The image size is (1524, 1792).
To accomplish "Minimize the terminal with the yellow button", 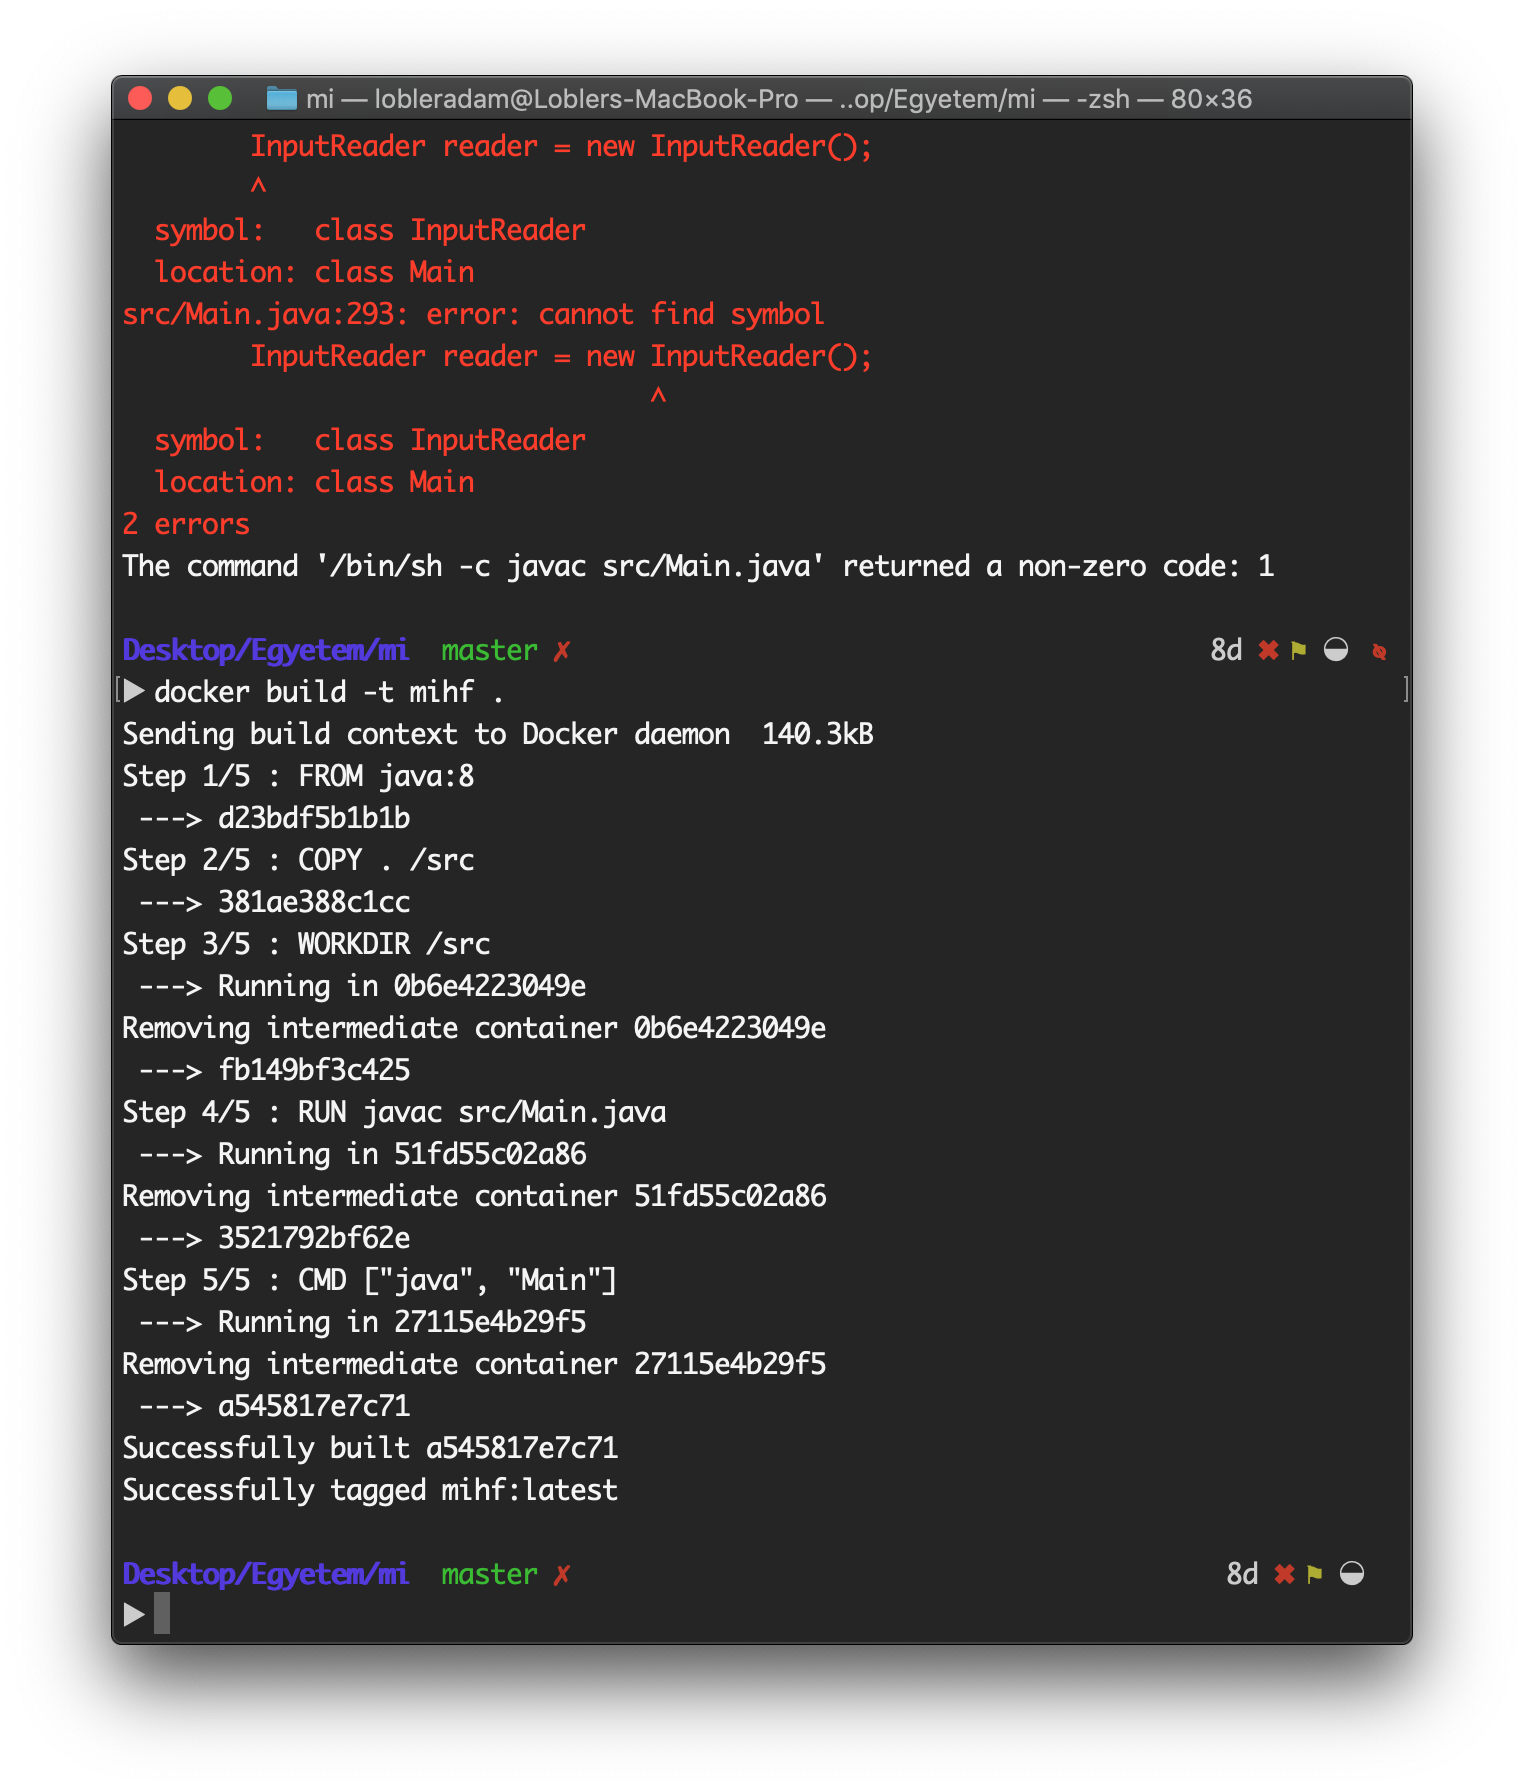I will pos(180,98).
